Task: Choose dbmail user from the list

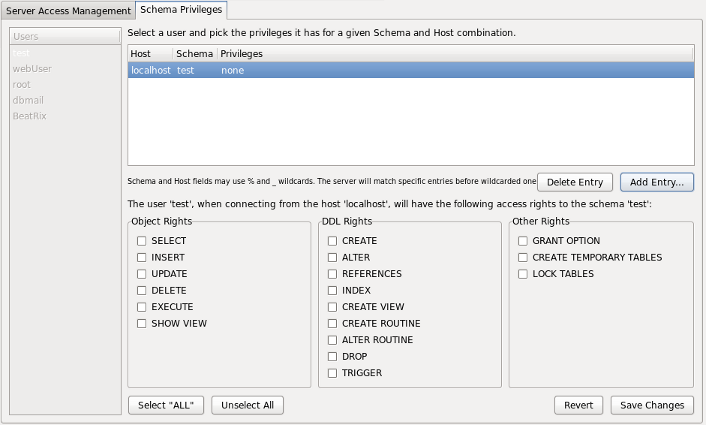Action: pos(28,100)
